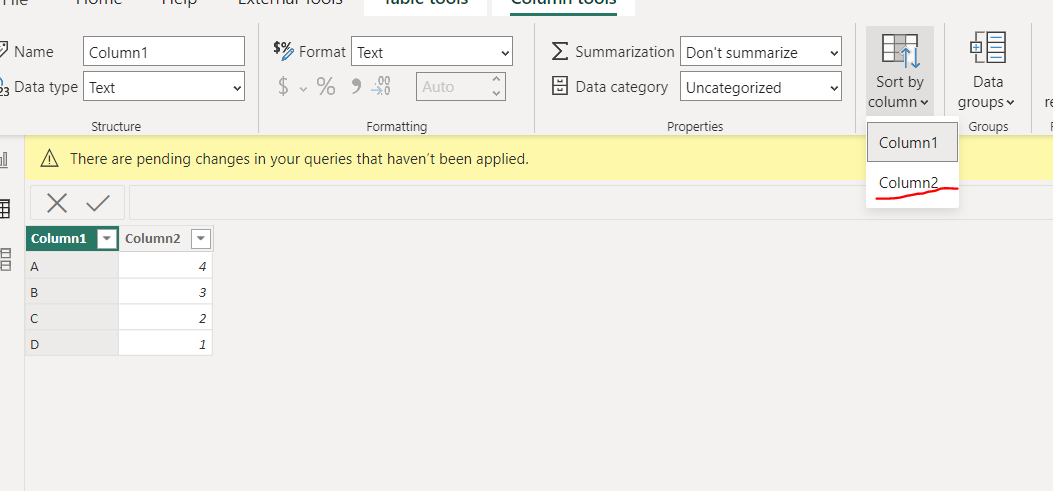Open the currency format dropdown arrow
Screen dimensions: 1053x491
[303, 88]
